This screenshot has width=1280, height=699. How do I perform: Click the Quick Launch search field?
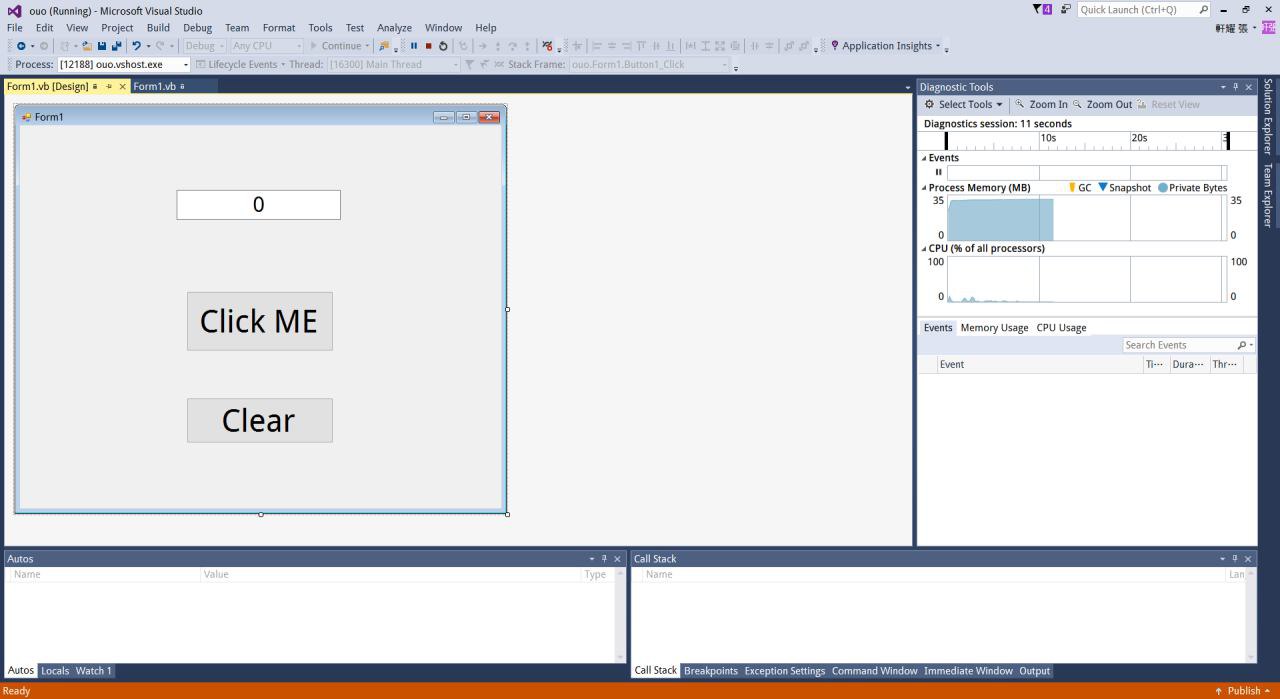pyautogui.click(x=1136, y=10)
